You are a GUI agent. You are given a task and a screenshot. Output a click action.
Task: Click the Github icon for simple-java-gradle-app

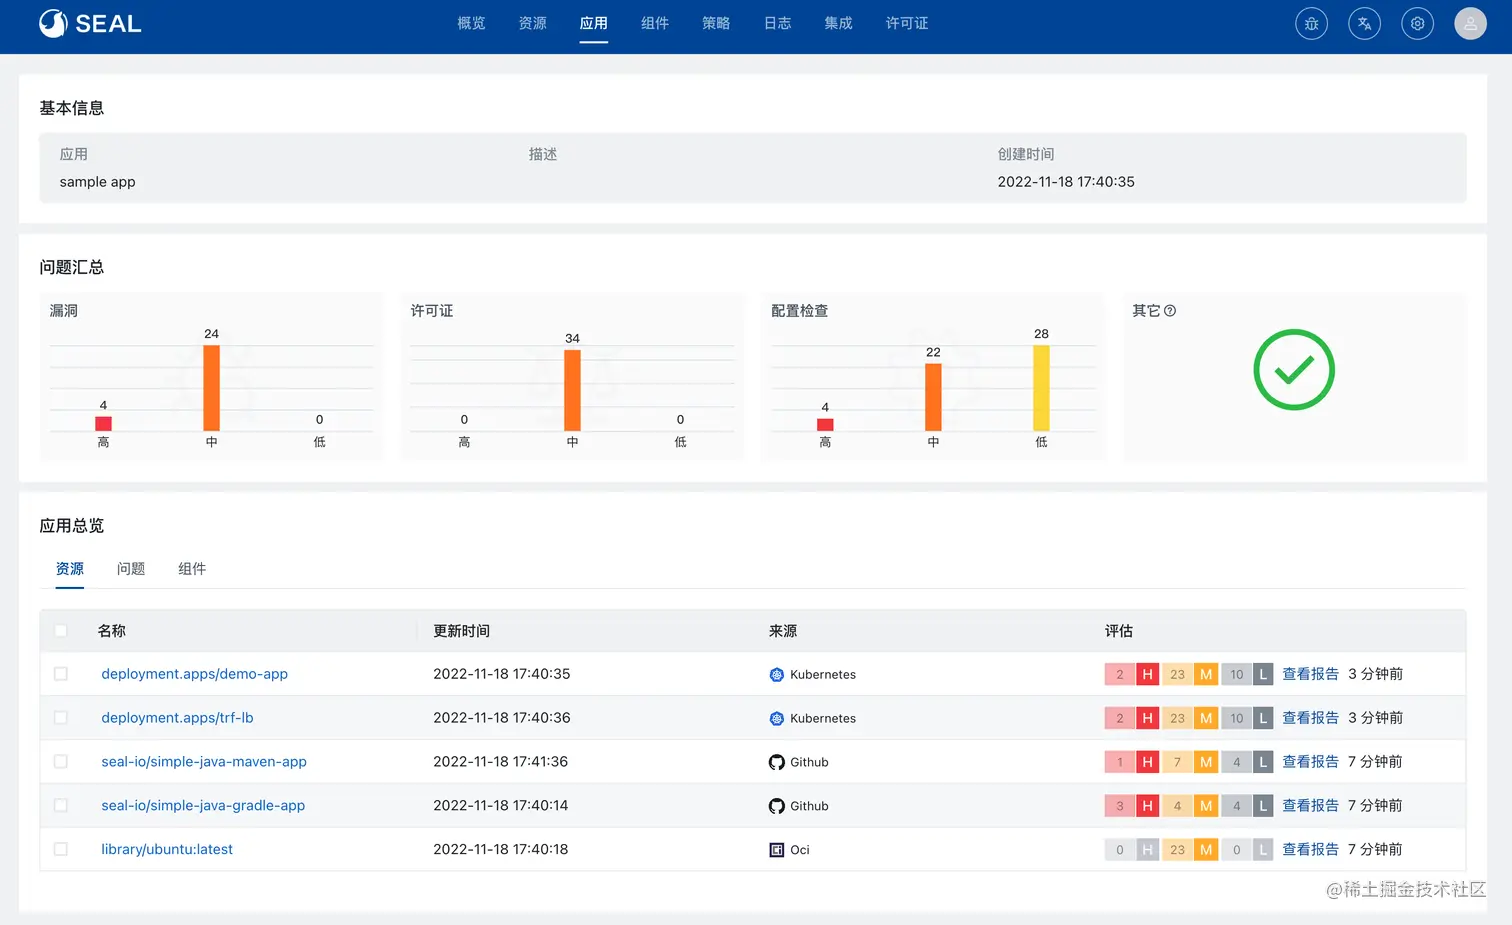coord(777,806)
